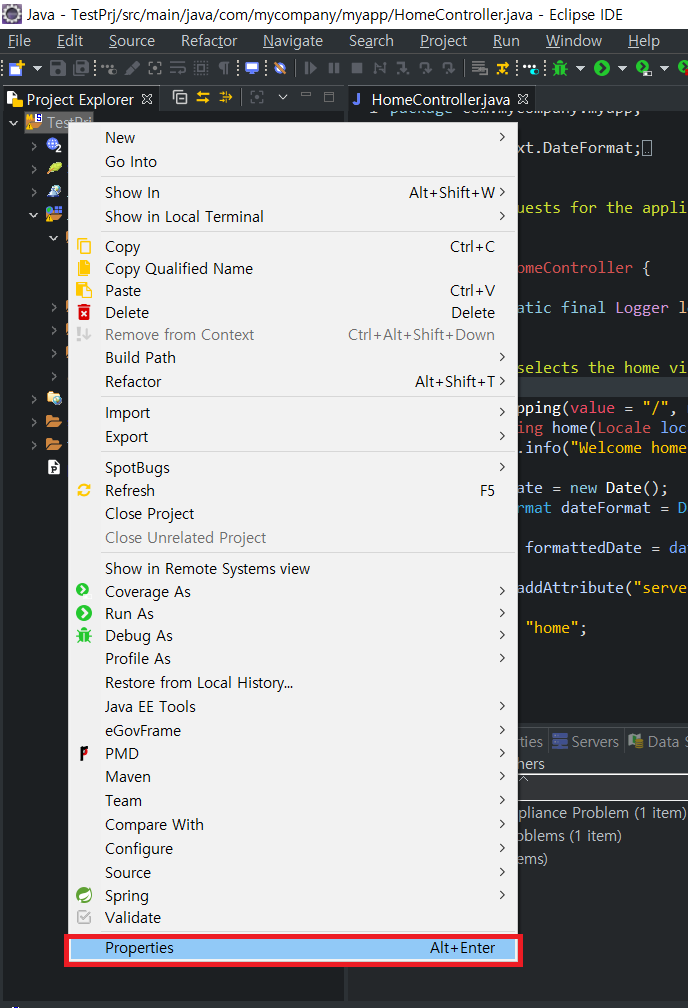Open the SpotBugs submenu
The width and height of the screenshot is (688, 1008).
[x=293, y=468]
